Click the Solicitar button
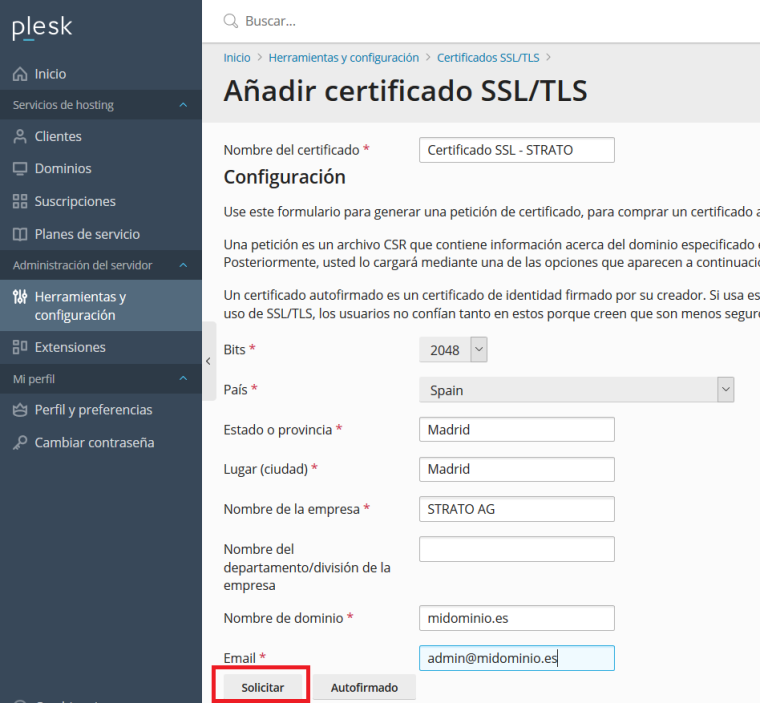This screenshot has width=760, height=703. coord(263,687)
